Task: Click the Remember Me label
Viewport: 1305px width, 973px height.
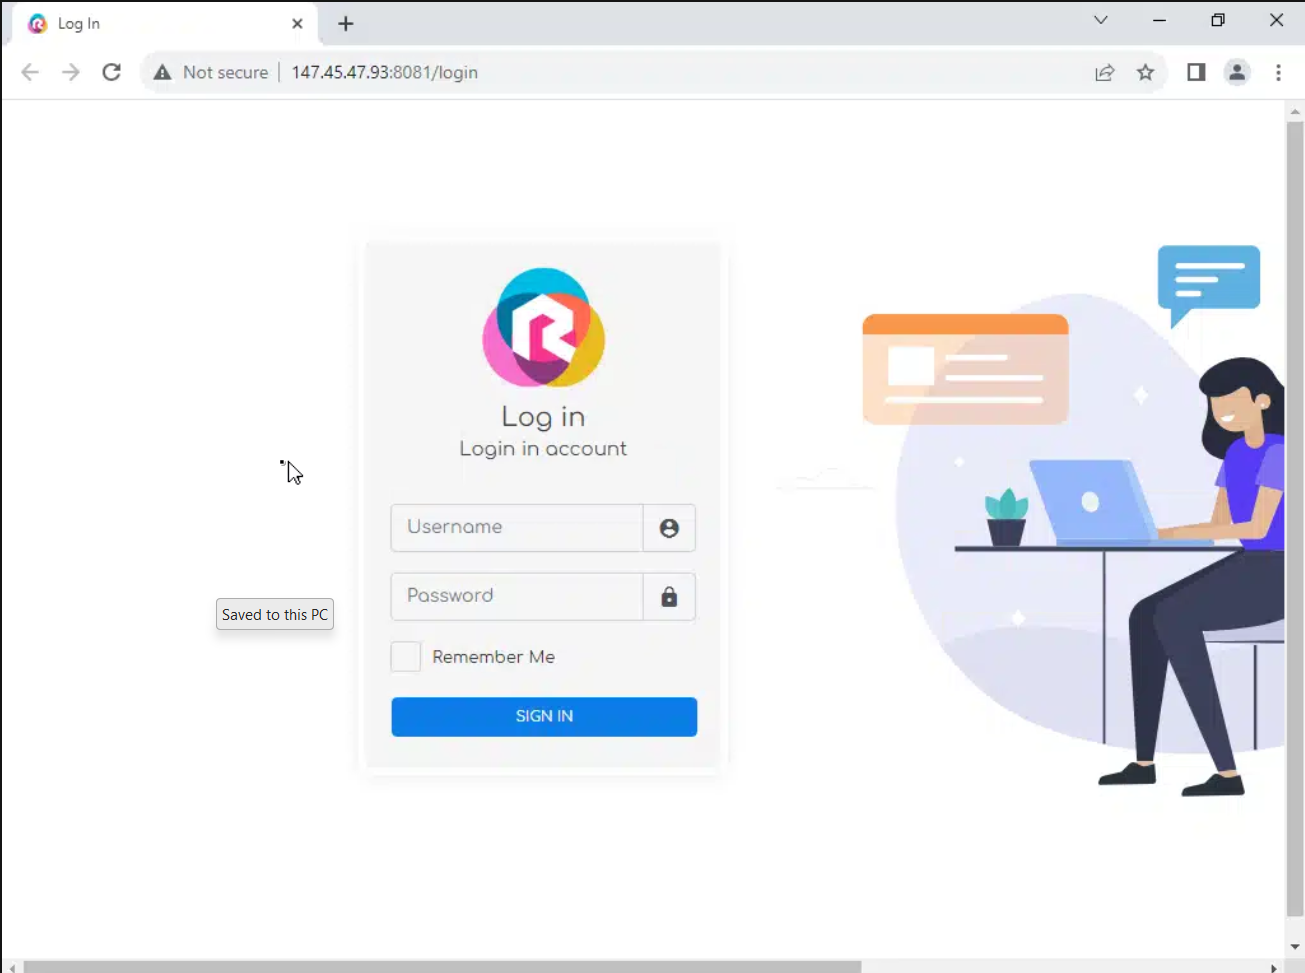Action: pos(493,657)
